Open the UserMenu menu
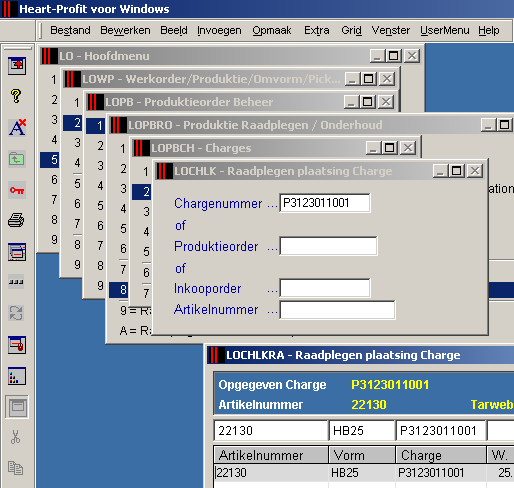 tap(444, 30)
